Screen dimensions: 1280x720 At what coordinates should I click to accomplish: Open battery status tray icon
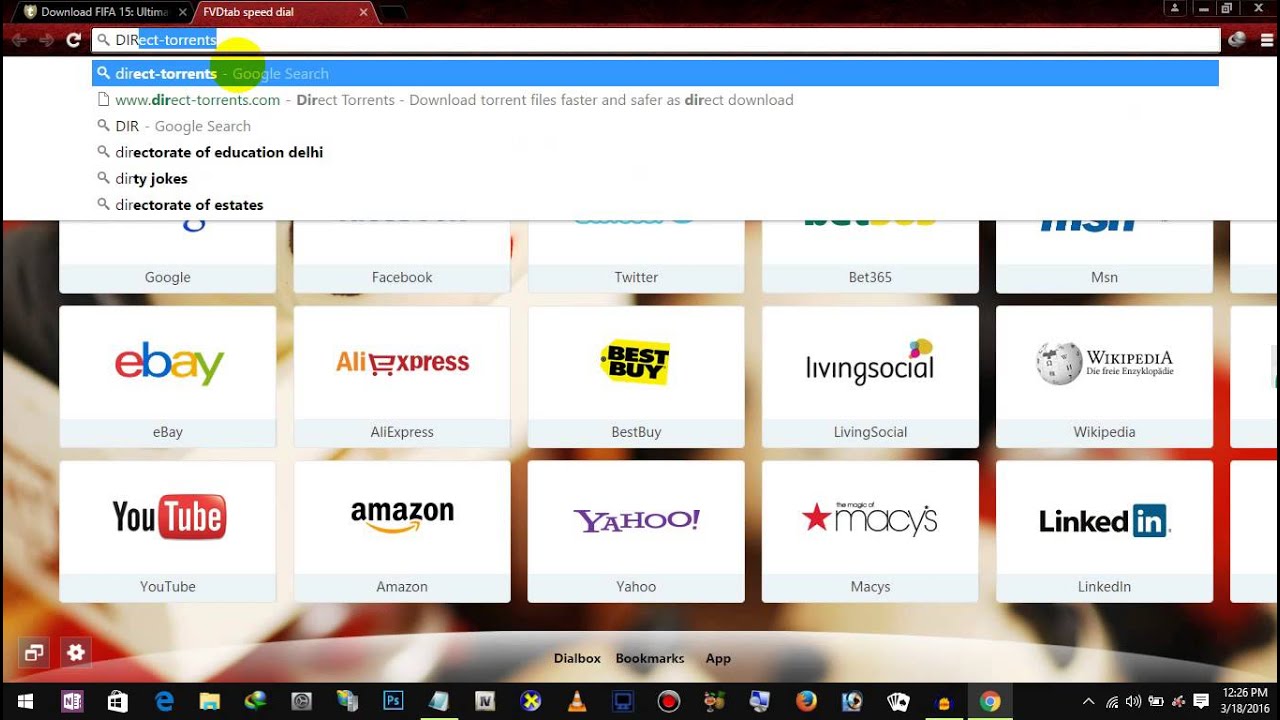pyautogui.click(x=1156, y=701)
